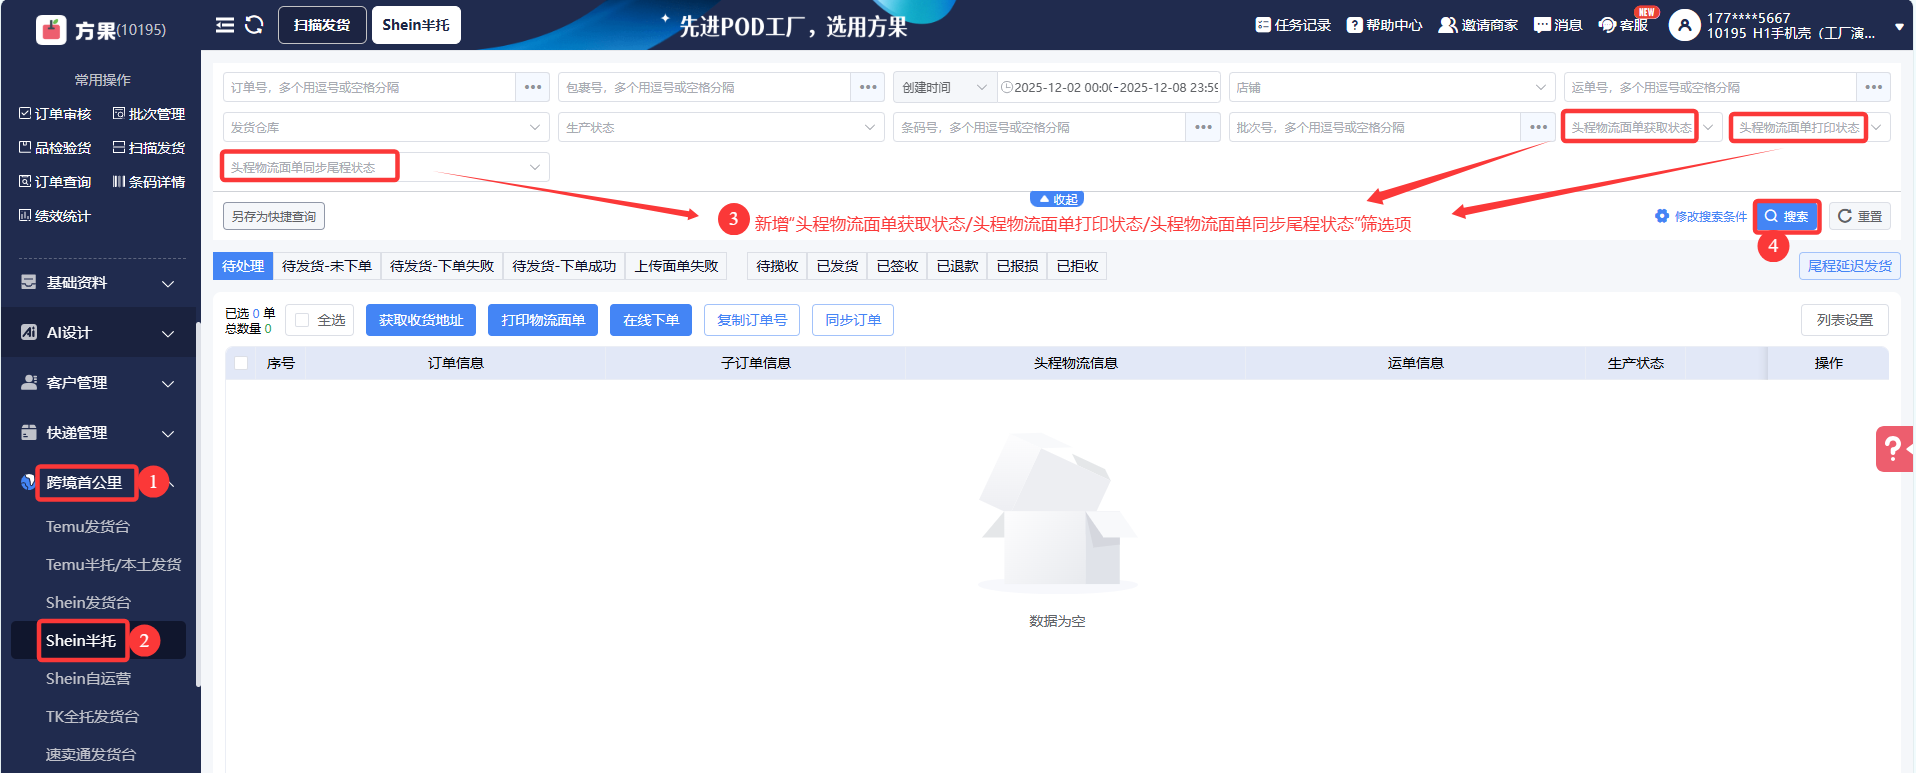This screenshot has width=1916, height=773.
Task: Switch to 上传面单失败 tab
Action: pyautogui.click(x=676, y=266)
